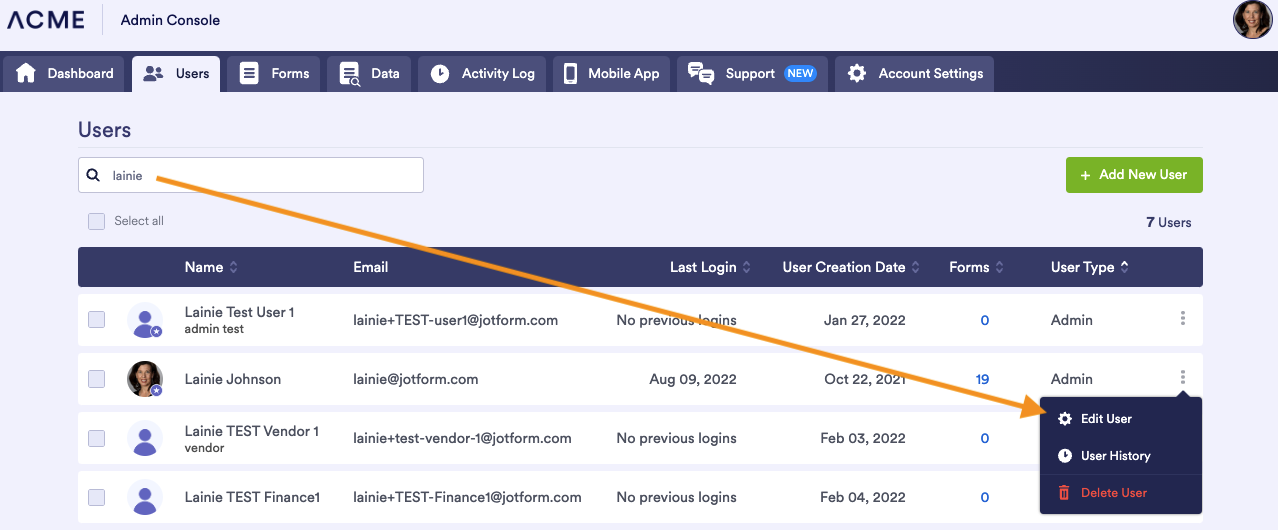
Task: Select the Lainie TEST Vendor 1 checkbox
Action: tap(96, 438)
